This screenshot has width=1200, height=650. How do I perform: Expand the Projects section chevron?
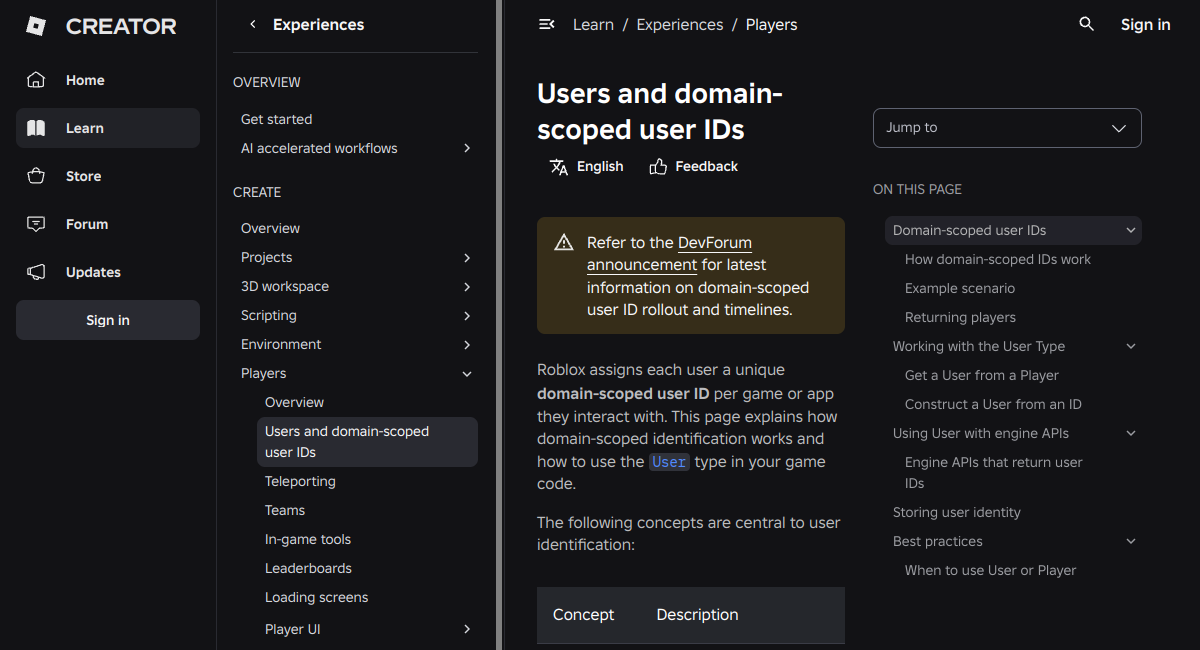467,257
